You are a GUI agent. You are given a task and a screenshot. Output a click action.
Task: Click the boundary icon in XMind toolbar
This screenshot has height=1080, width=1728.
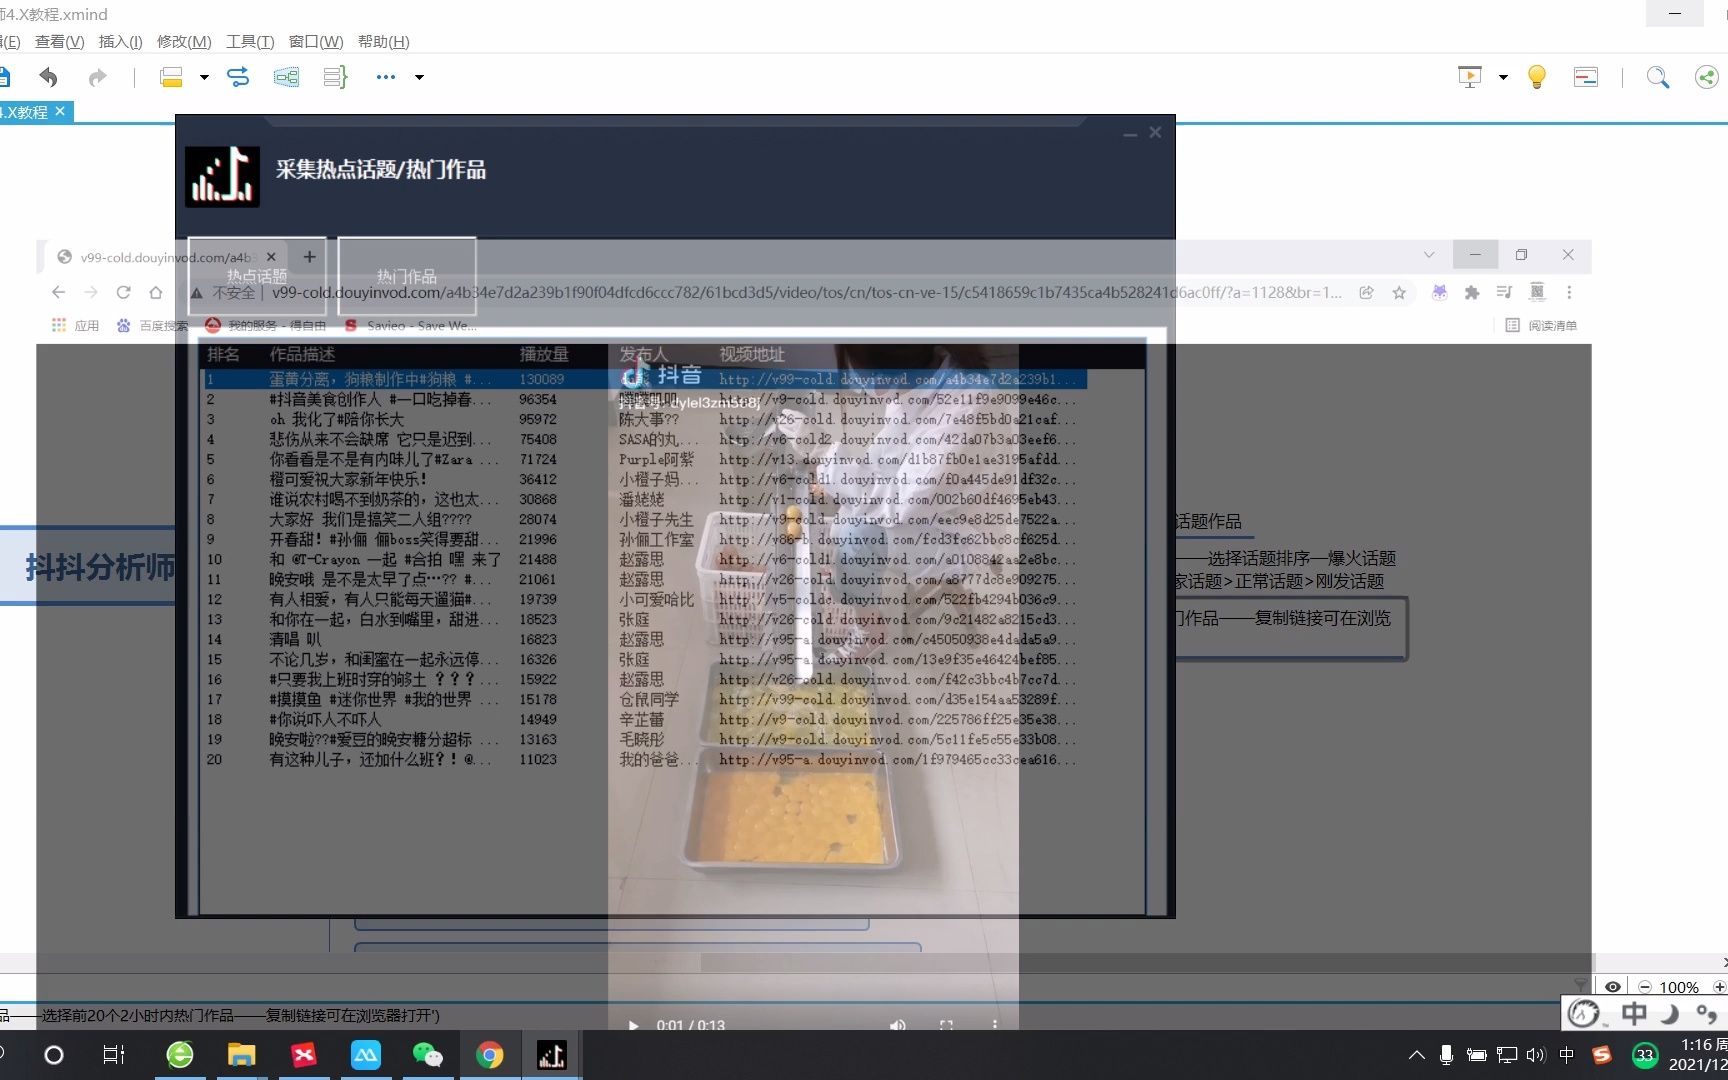(287, 77)
